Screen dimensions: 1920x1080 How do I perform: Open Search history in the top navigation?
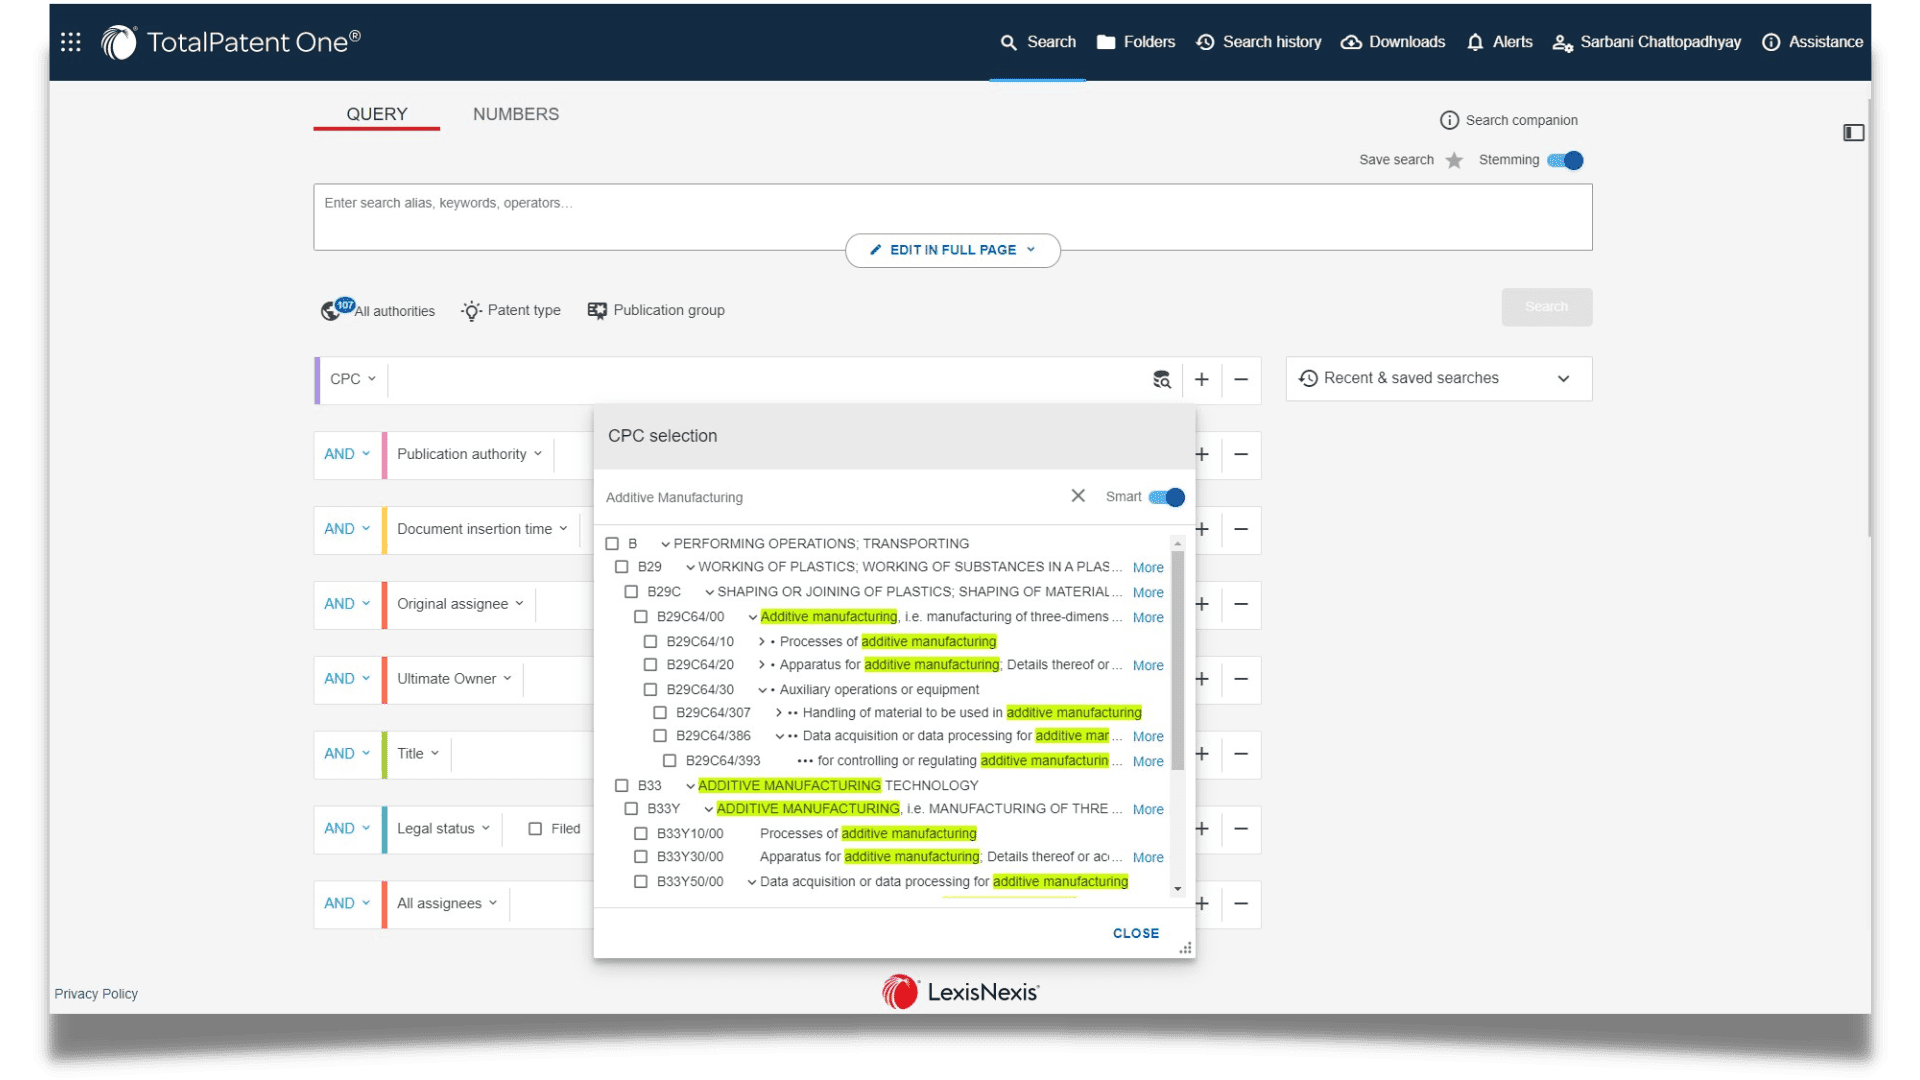1259,42
